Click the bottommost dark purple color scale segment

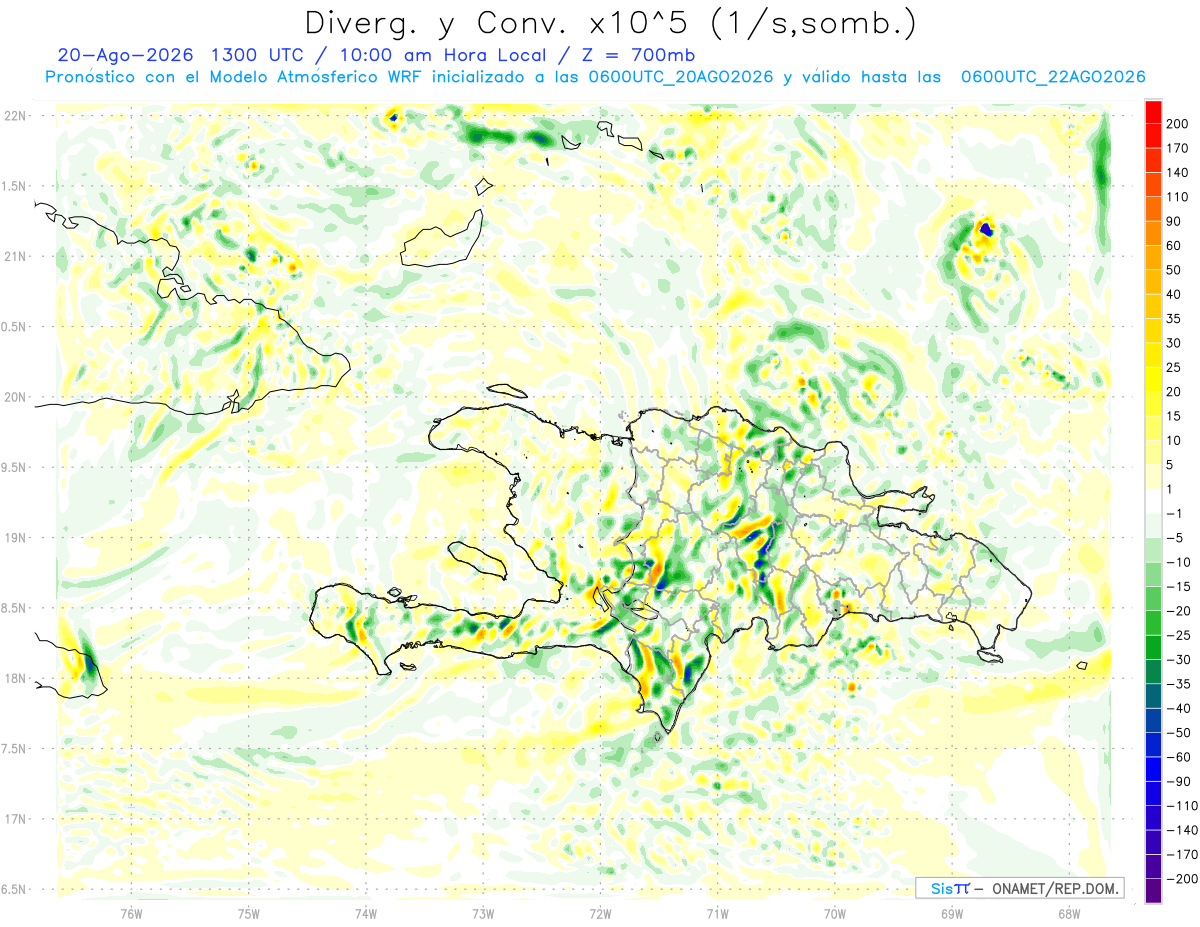1154,891
